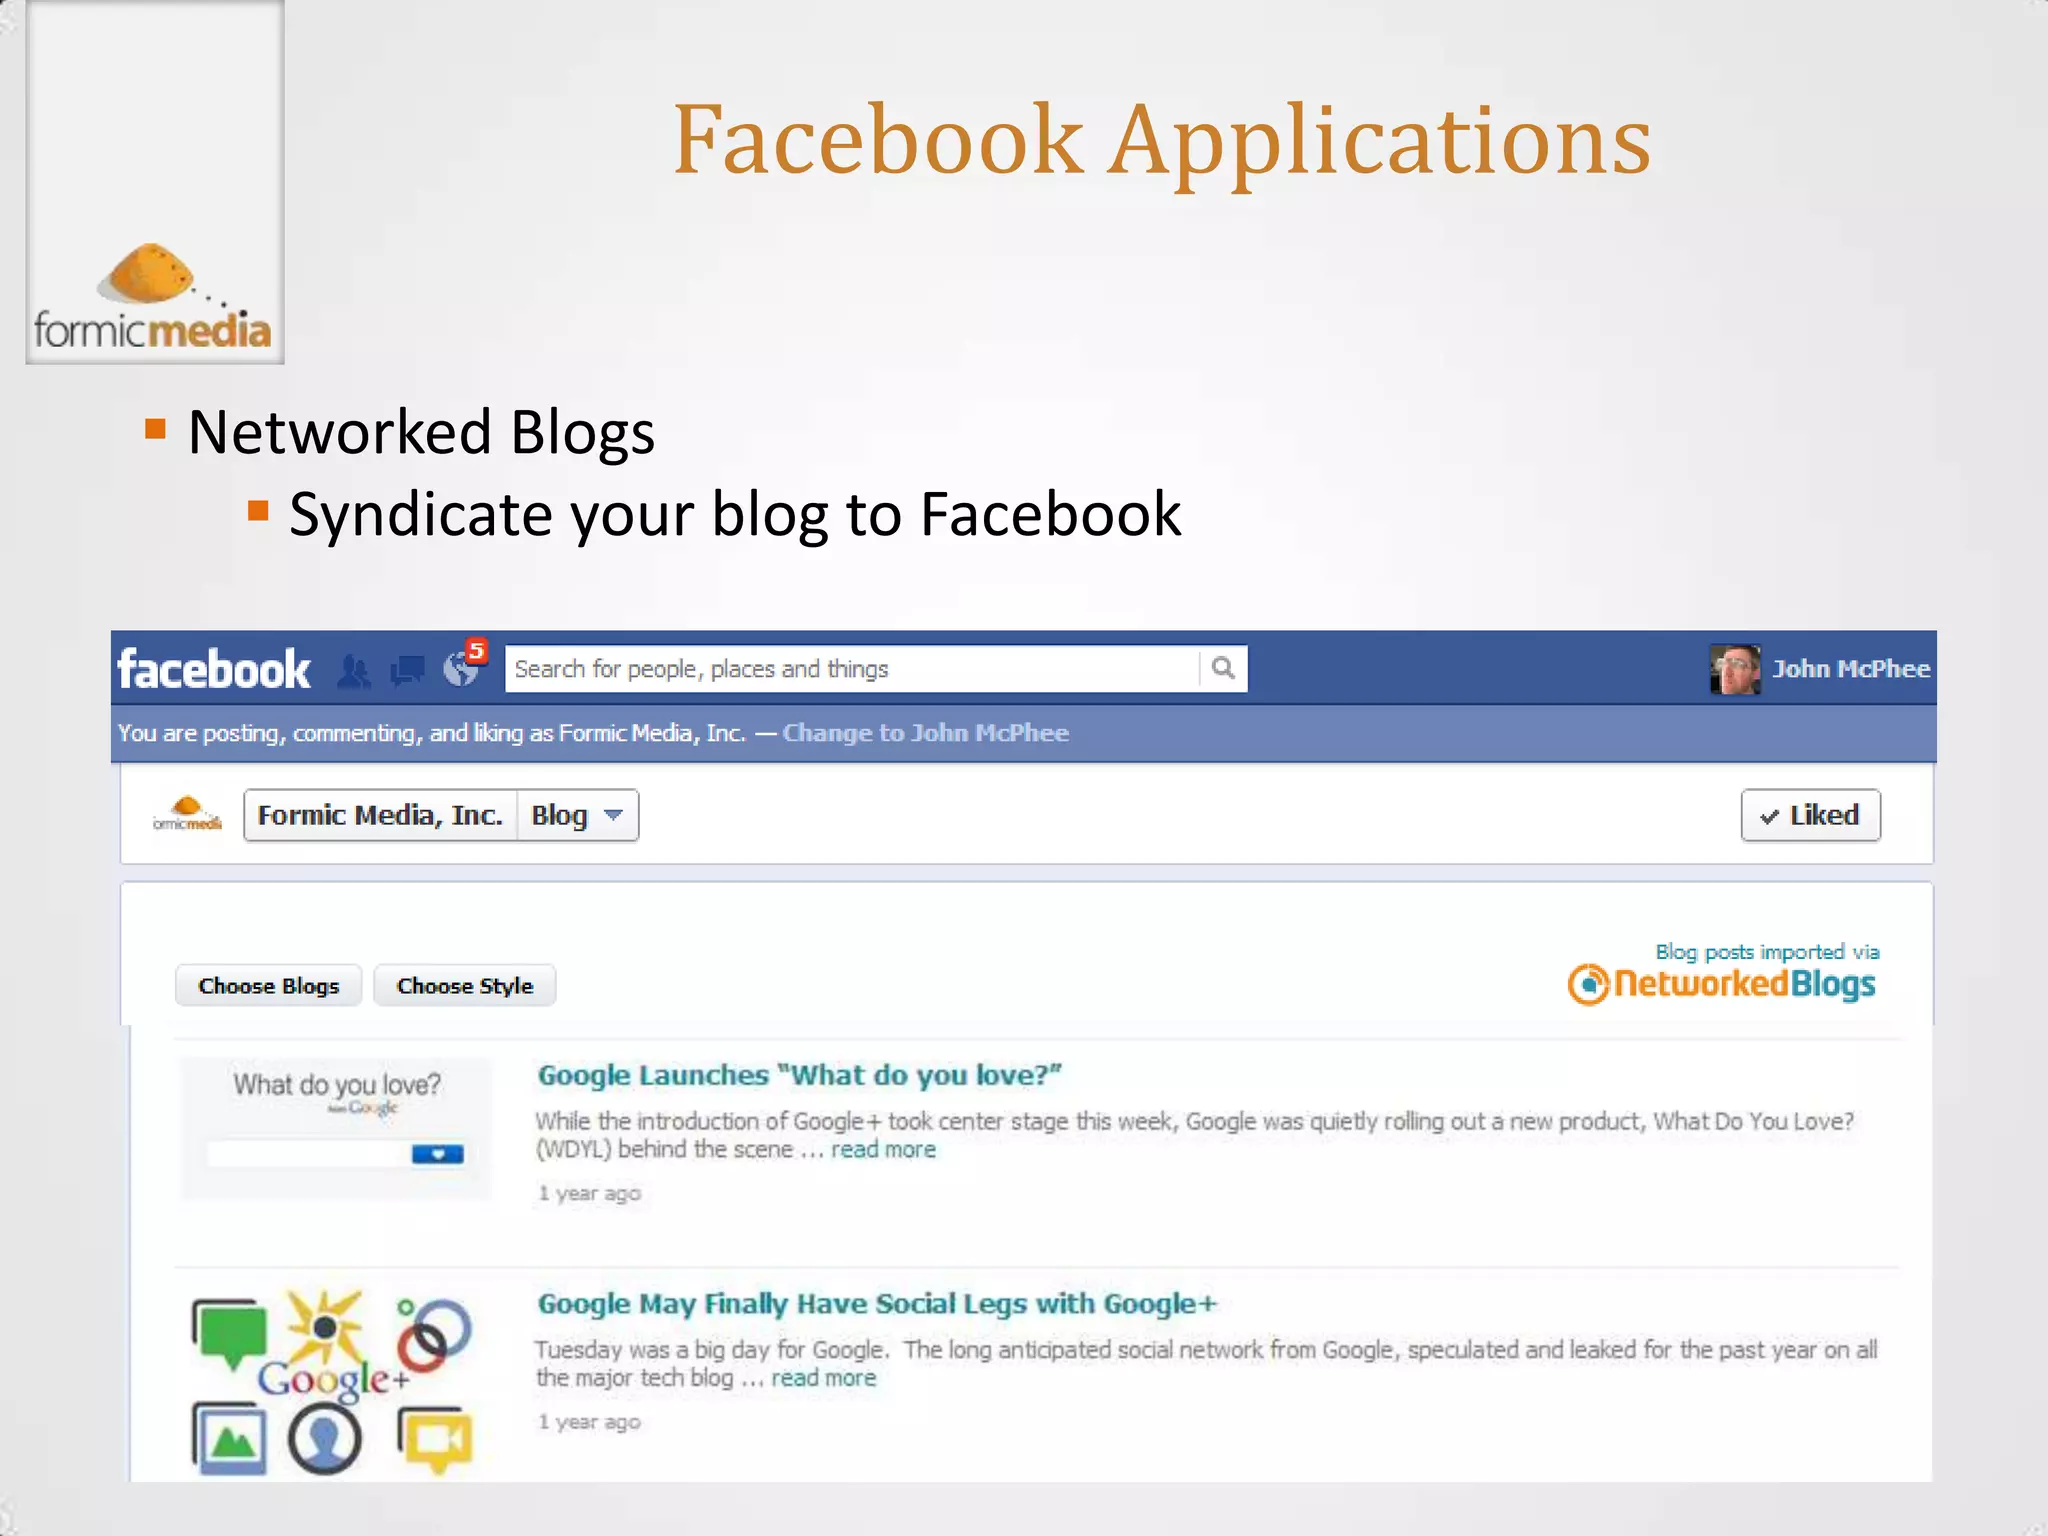This screenshot has height=1536, width=2048.
Task: Click '1 year ago' under WDYL post
Action: pyautogui.click(x=589, y=1193)
